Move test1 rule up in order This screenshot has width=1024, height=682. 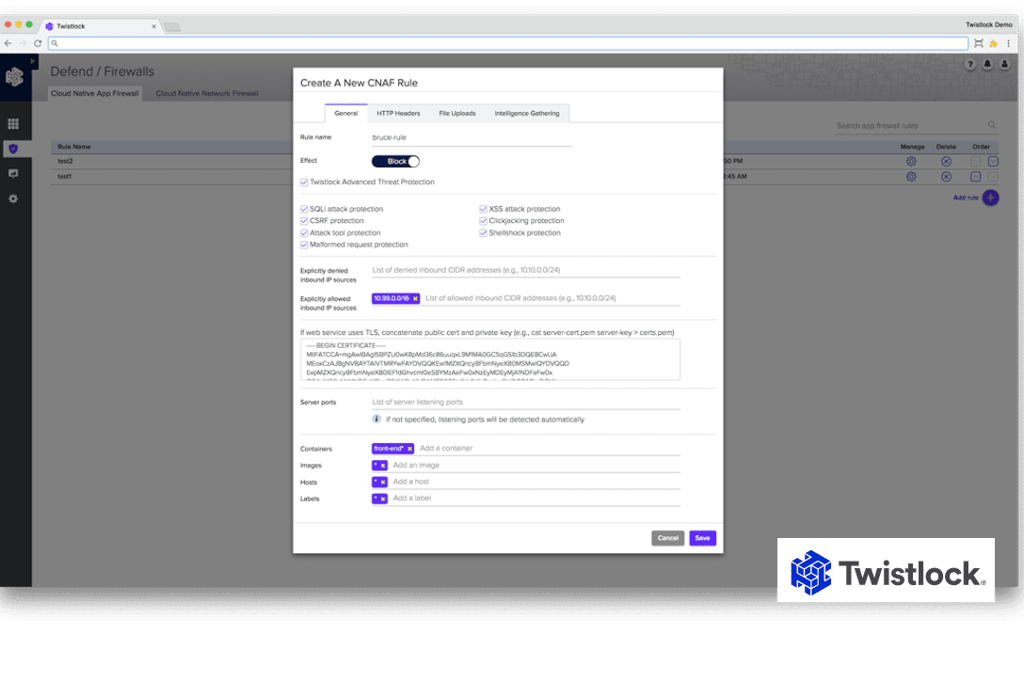[976, 177]
